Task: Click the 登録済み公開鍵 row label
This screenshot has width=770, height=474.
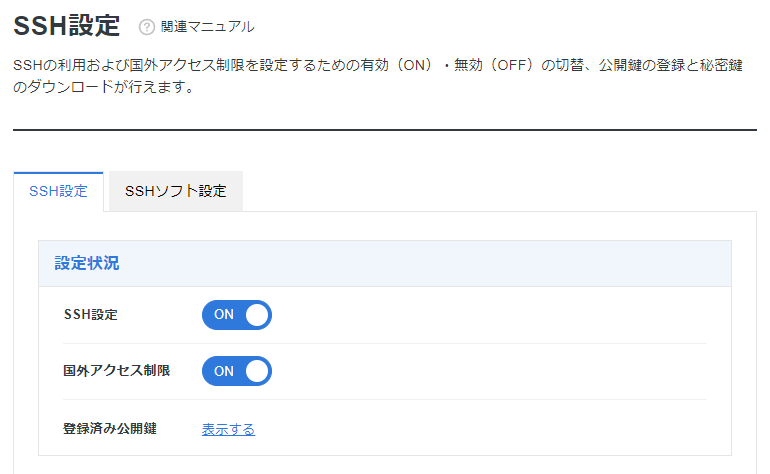Action: point(110,428)
